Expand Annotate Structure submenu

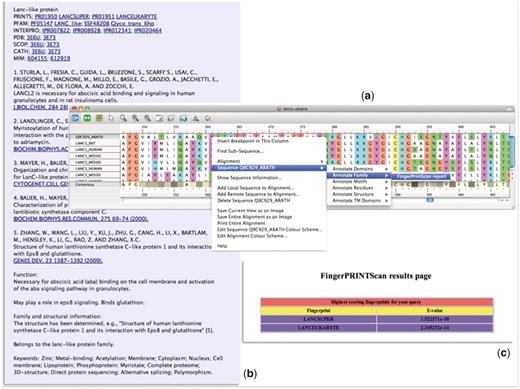(x=359, y=194)
